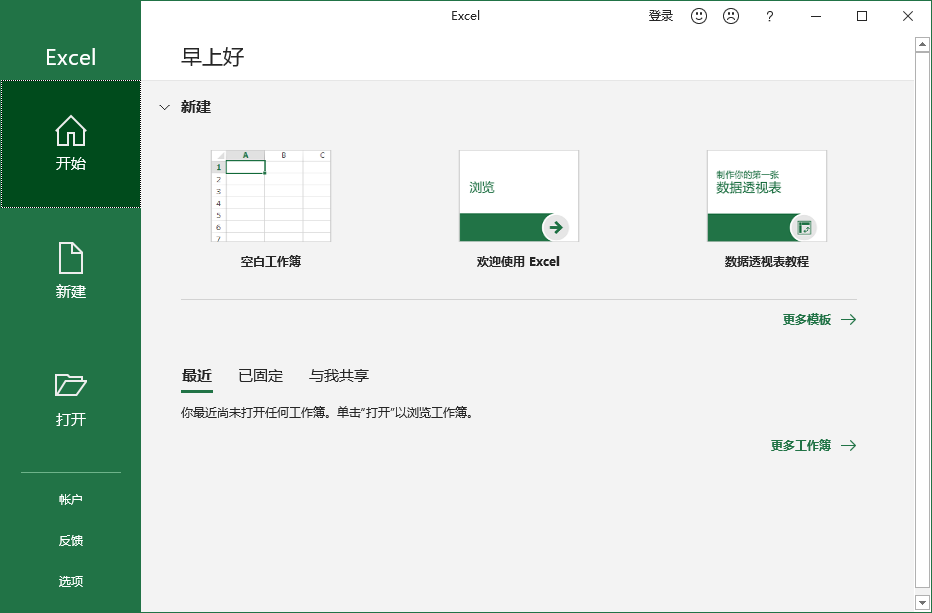Minimize the Excel window

[x=816, y=17]
